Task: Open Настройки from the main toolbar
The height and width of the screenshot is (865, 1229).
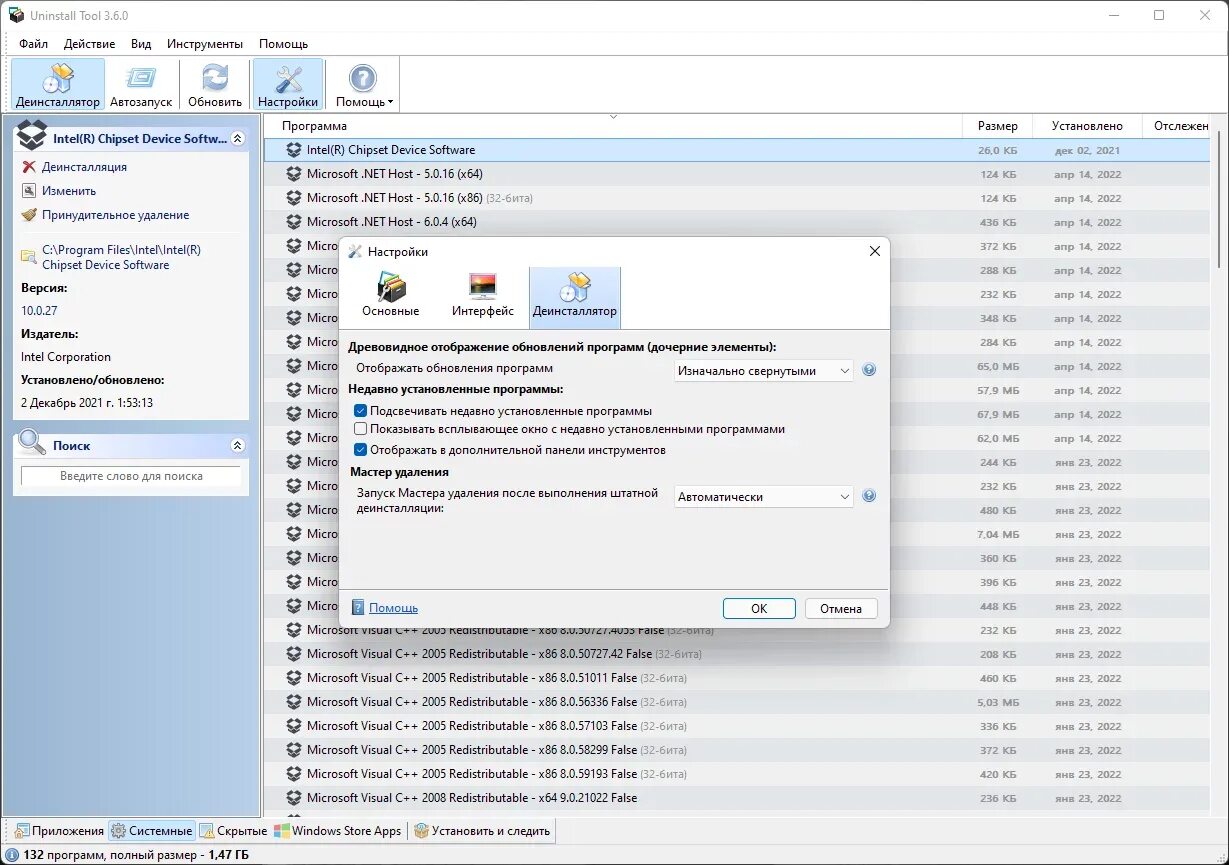Action: pos(288,84)
